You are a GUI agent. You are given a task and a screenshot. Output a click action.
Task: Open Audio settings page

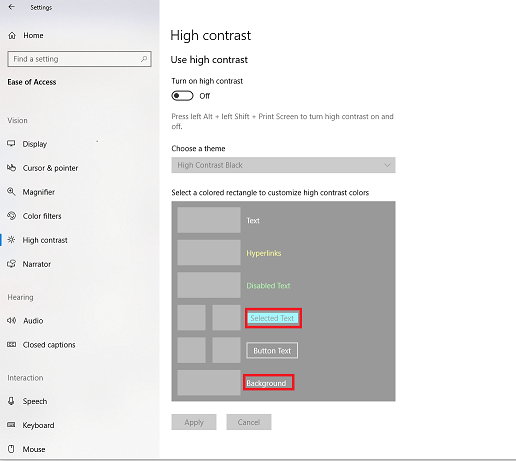(33, 321)
